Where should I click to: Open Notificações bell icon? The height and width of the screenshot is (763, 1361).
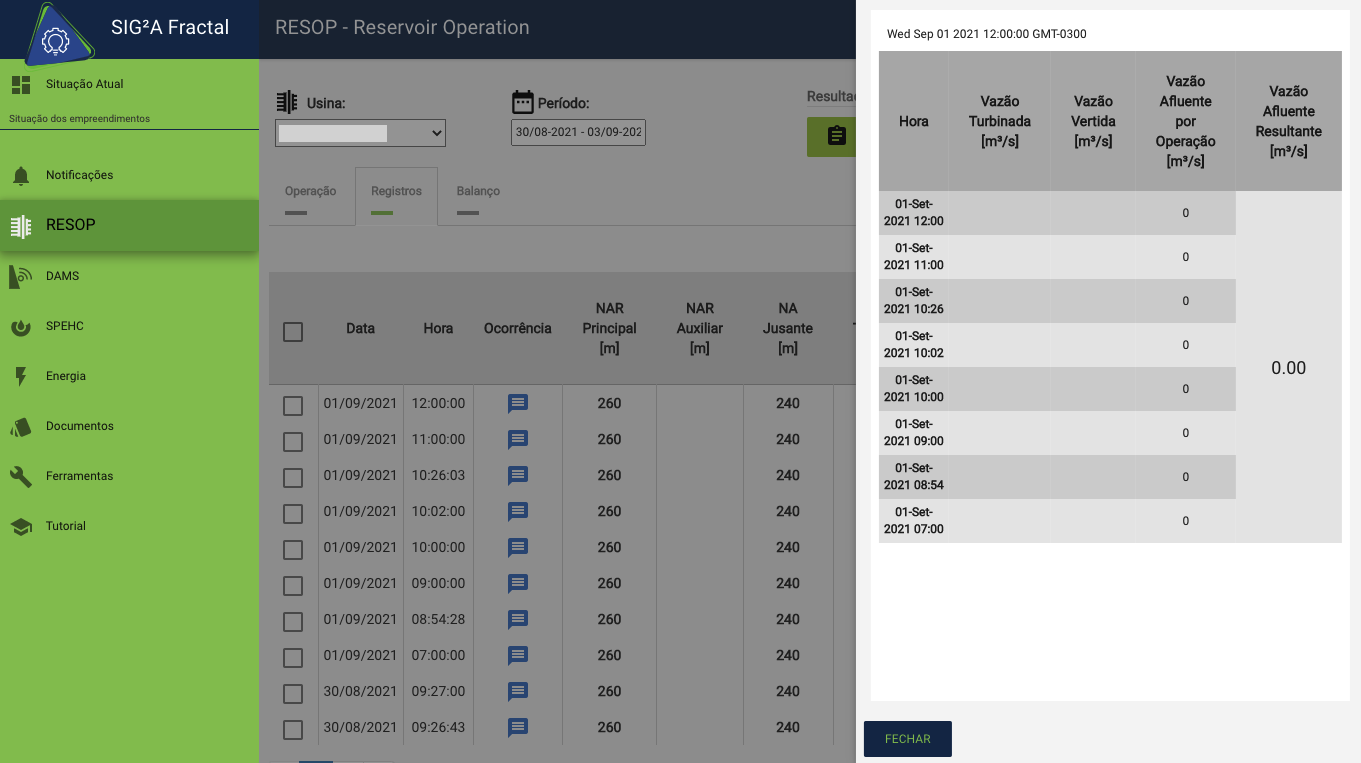tap(21, 176)
